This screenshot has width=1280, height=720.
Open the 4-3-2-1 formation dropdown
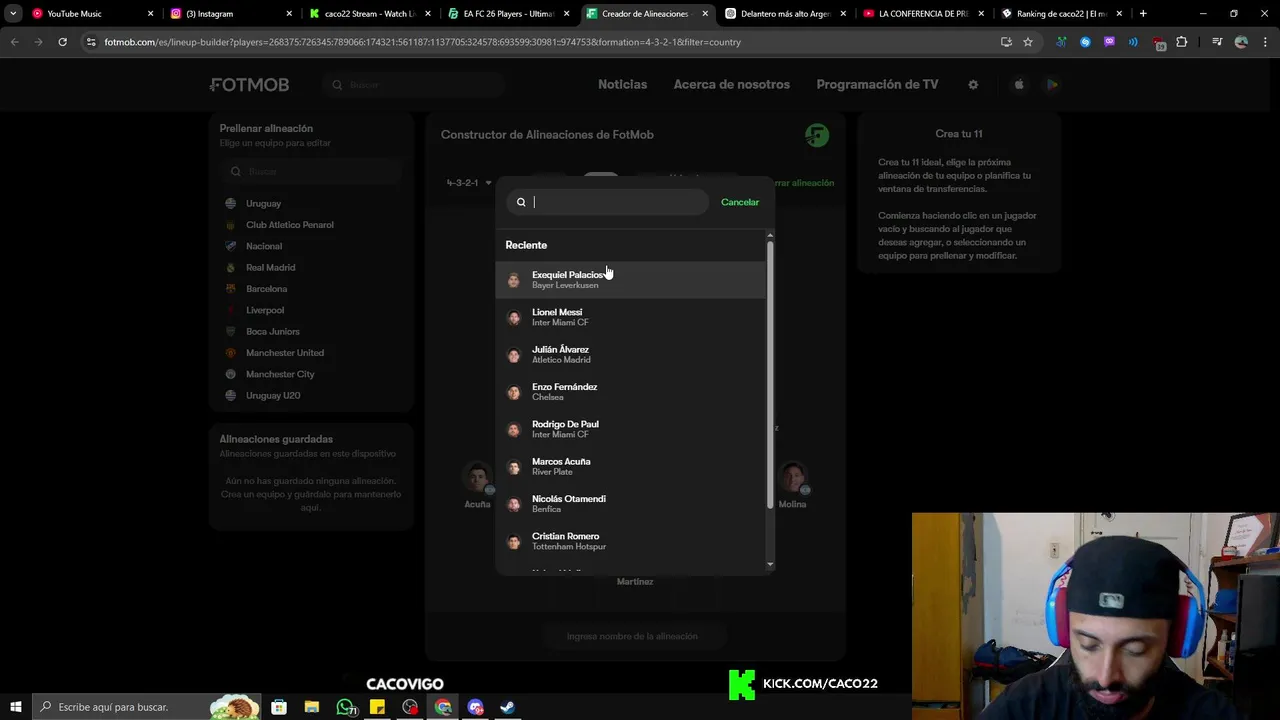pos(469,183)
